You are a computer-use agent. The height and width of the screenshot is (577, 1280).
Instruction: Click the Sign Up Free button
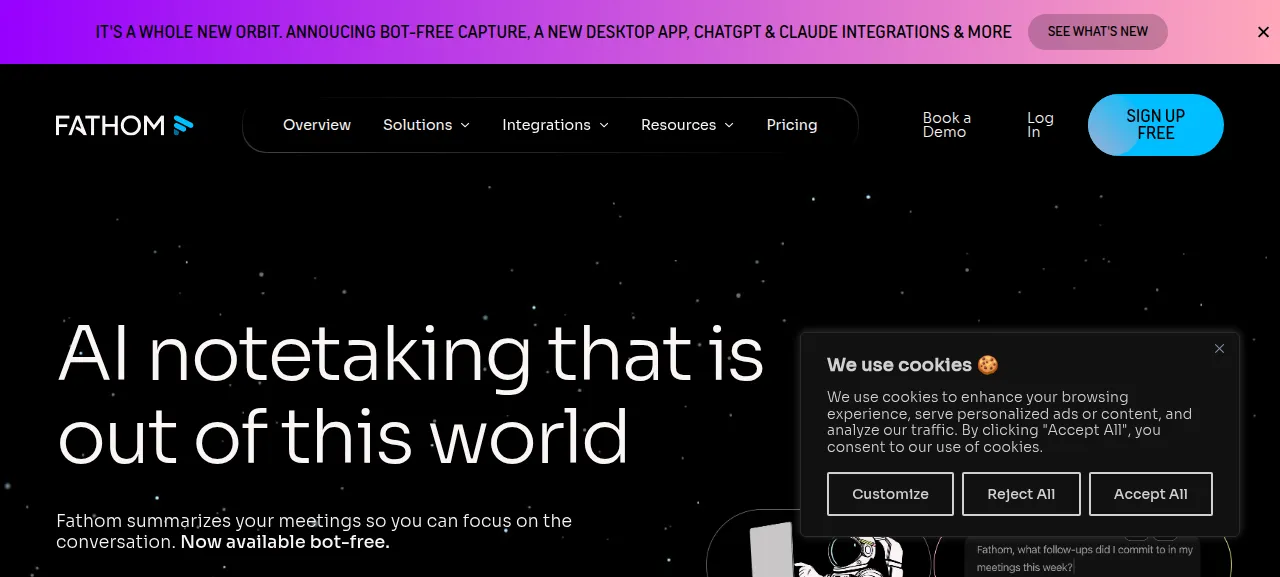click(1156, 125)
